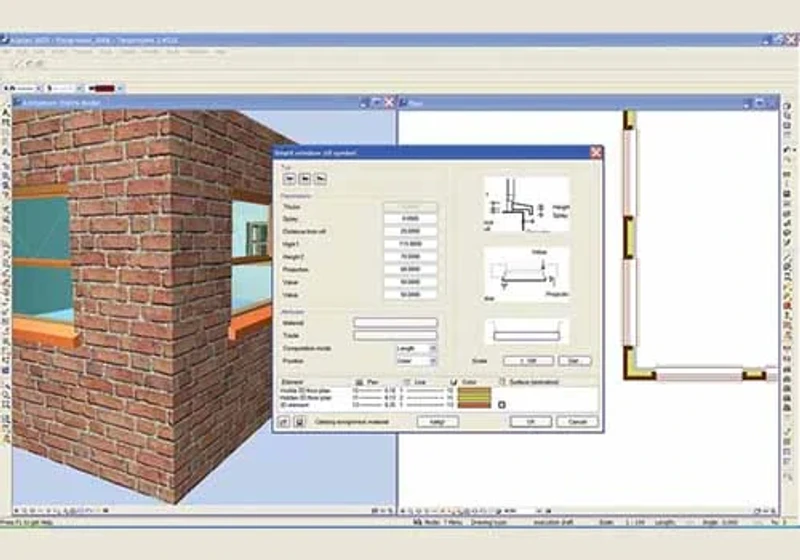Click the Material input field
Screen dimensions: 800x560
click(395, 323)
